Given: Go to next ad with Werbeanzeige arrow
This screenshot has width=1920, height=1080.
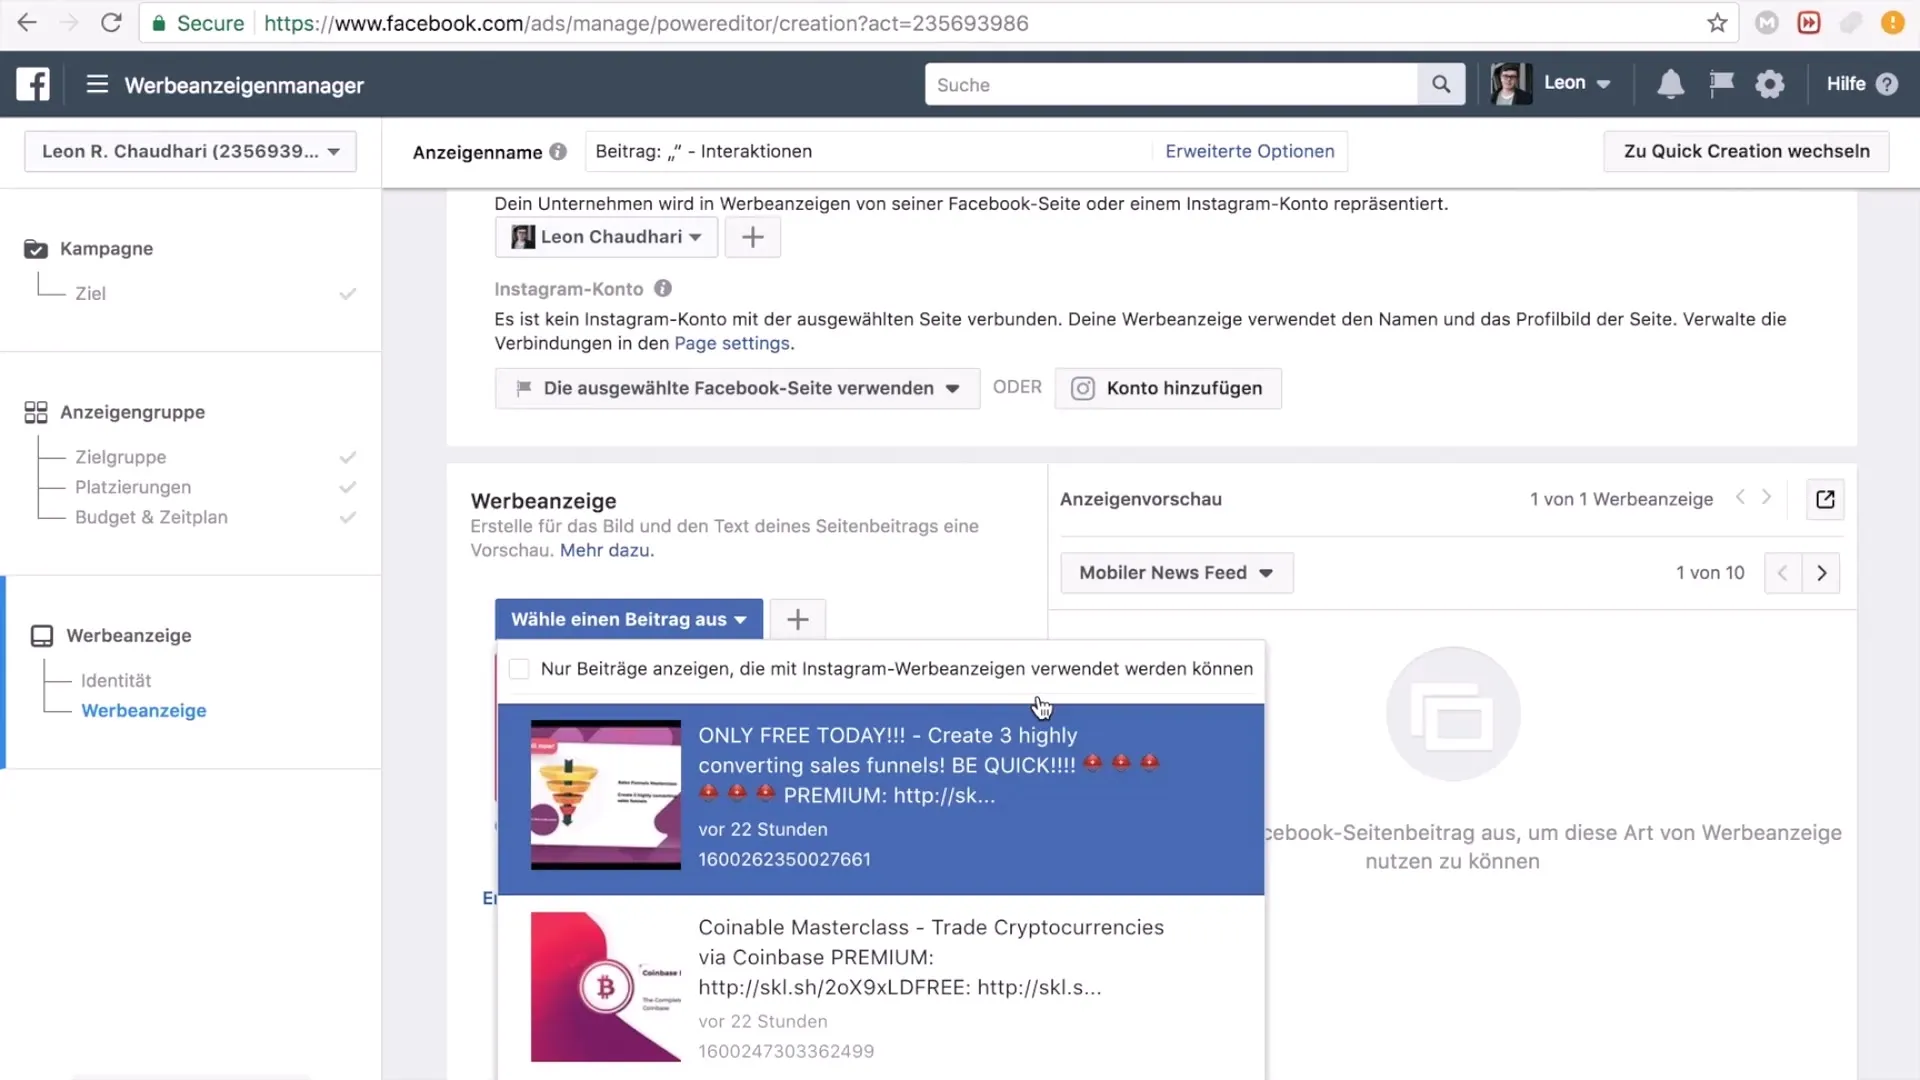Looking at the screenshot, I should [x=1767, y=497].
